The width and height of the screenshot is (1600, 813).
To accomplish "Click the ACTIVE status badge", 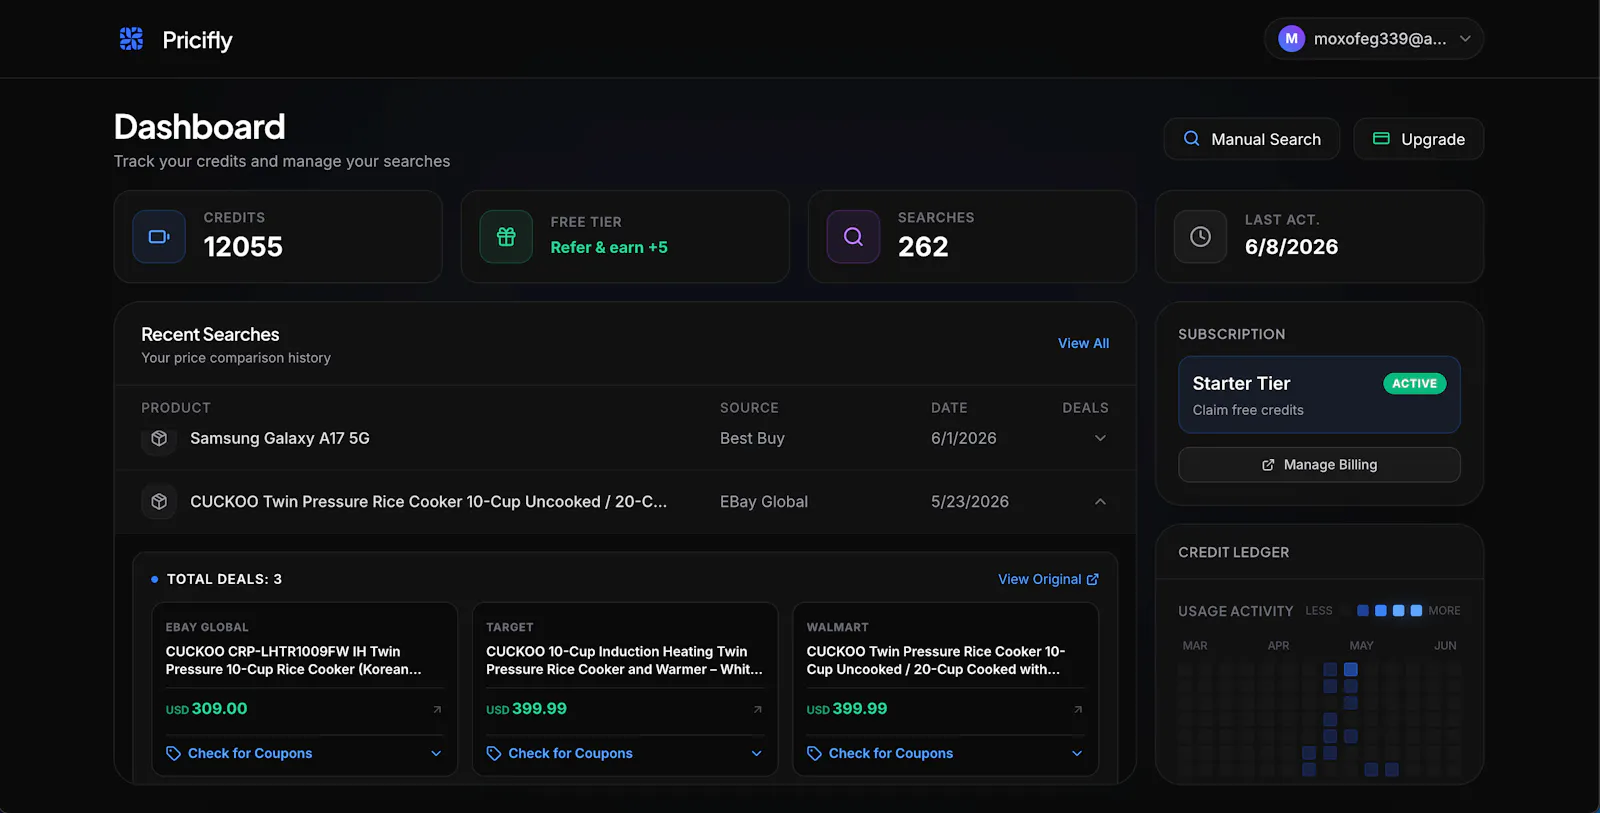I will click(x=1414, y=383).
